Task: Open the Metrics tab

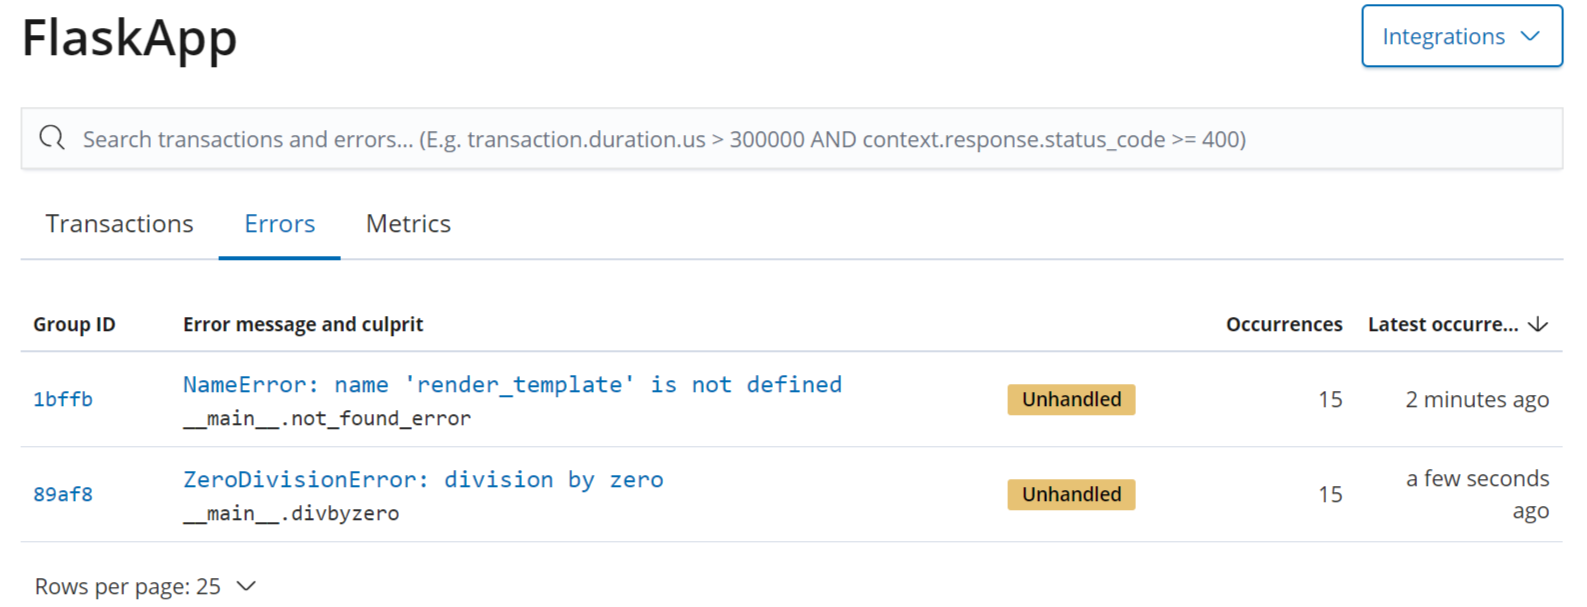Action: coord(408,223)
